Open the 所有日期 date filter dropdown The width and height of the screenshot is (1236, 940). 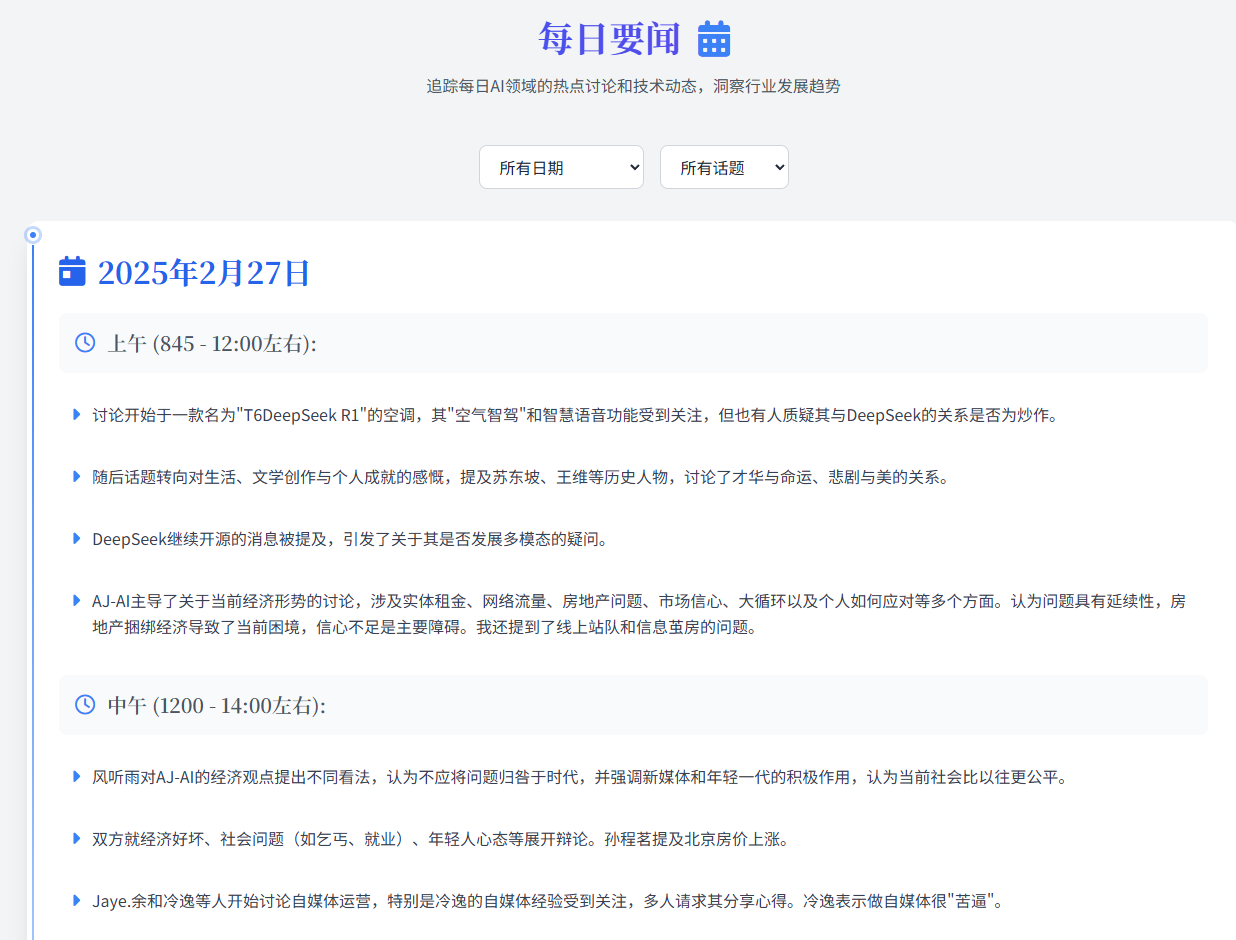point(561,167)
